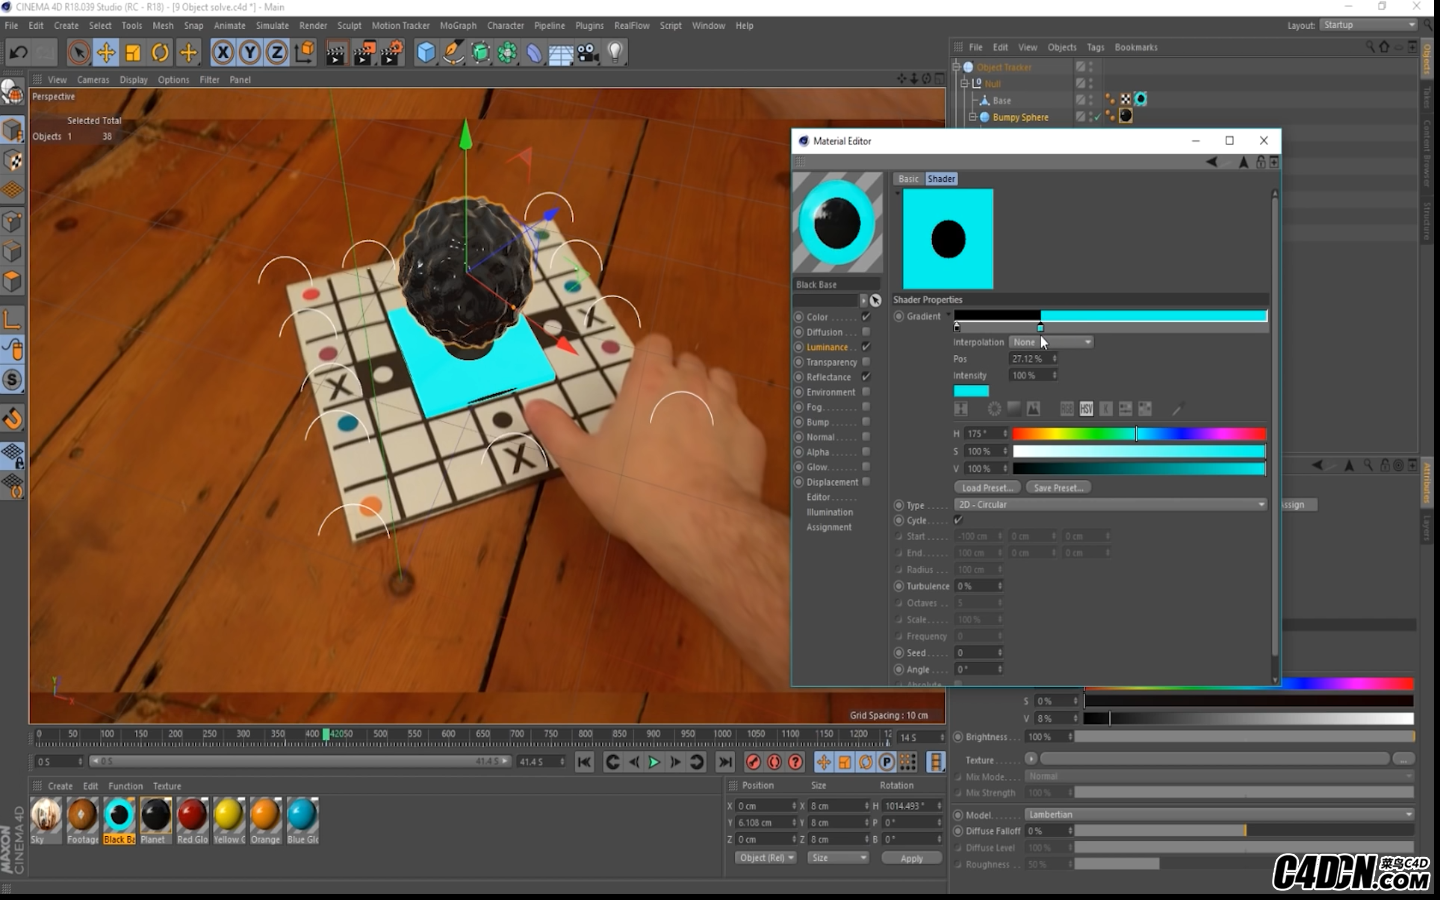This screenshot has width=1440, height=900.
Task: Add a Camera object
Action: (x=588, y=53)
